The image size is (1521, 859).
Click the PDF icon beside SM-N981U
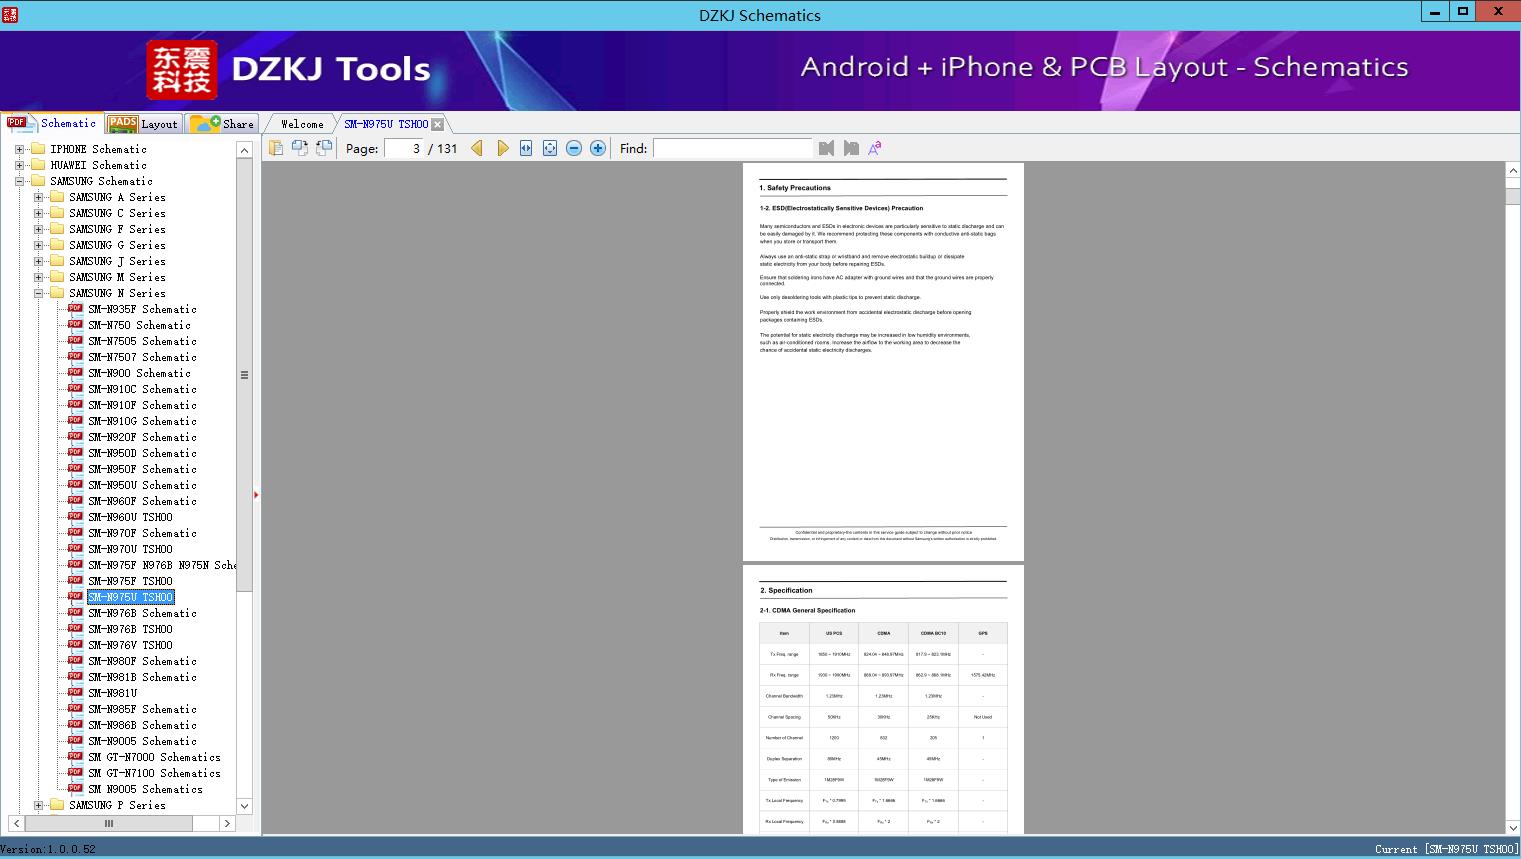[75, 693]
